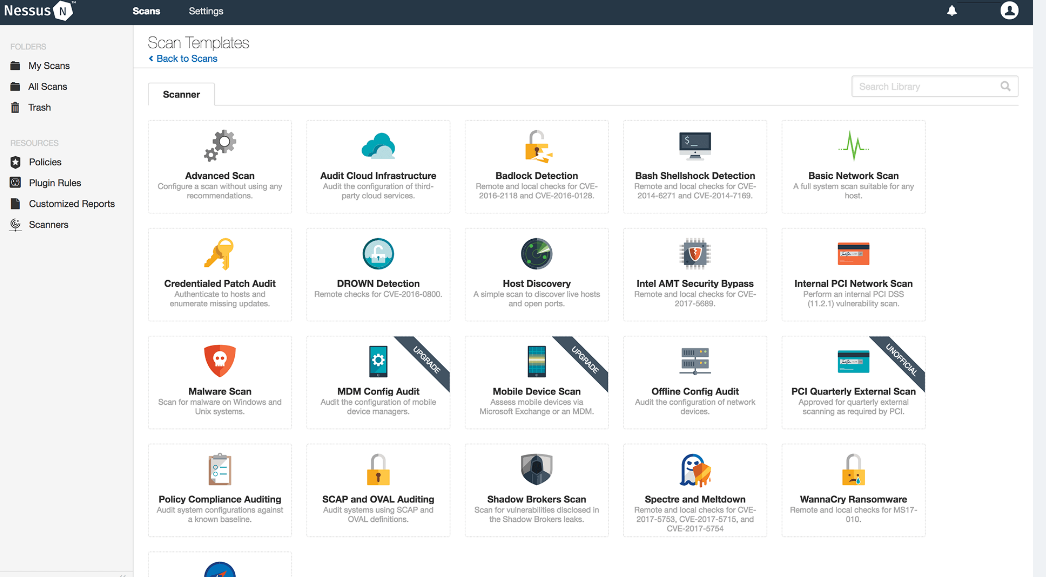
Task: Choose the Internal PCI Network Scan card icon
Action: (x=853, y=253)
